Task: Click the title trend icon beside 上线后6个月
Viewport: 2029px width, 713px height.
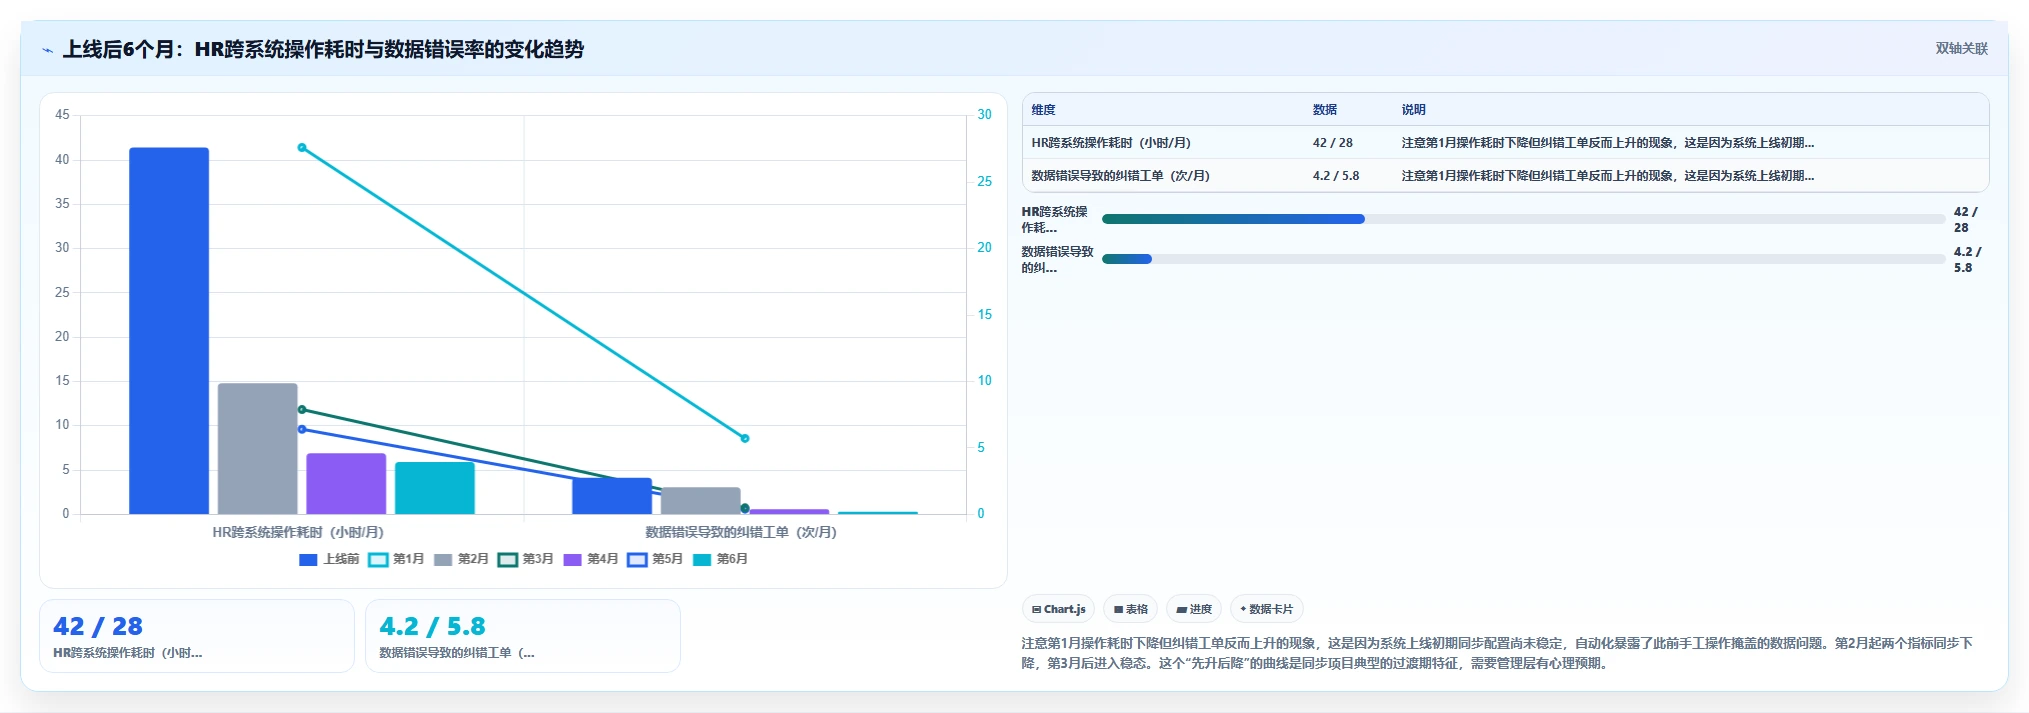Action: tap(47, 50)
